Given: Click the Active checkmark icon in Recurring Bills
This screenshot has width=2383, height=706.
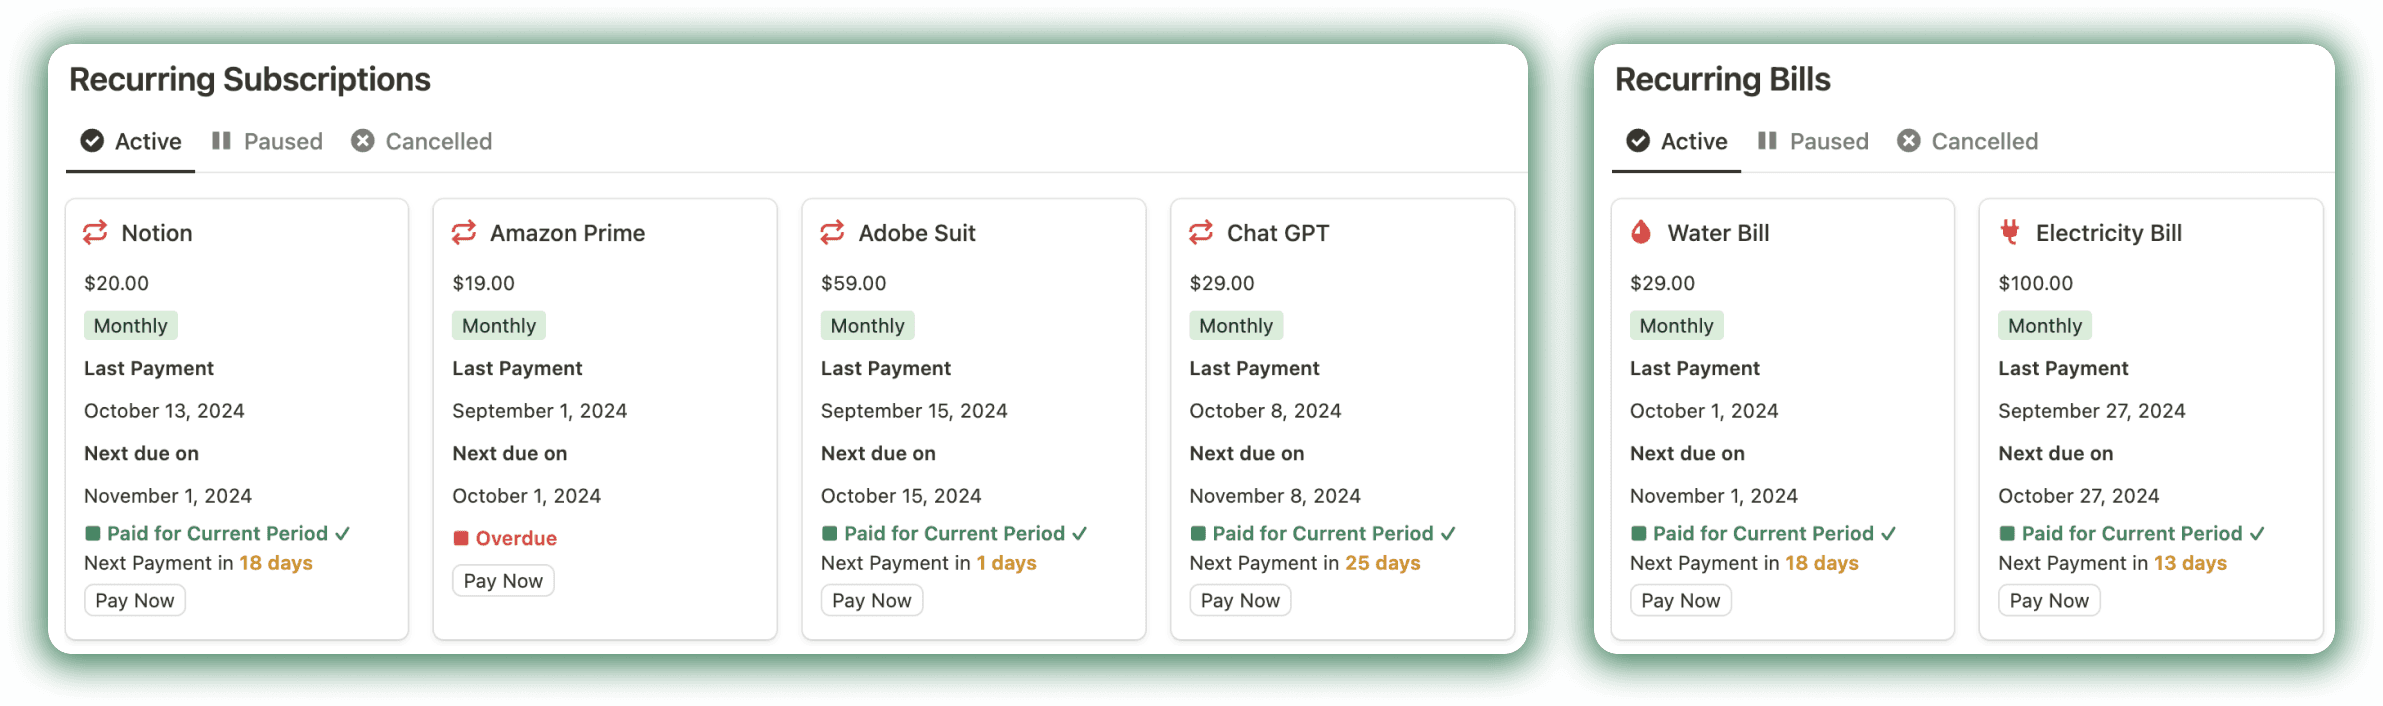Looking at the screenshot, I should point(1638,141).
